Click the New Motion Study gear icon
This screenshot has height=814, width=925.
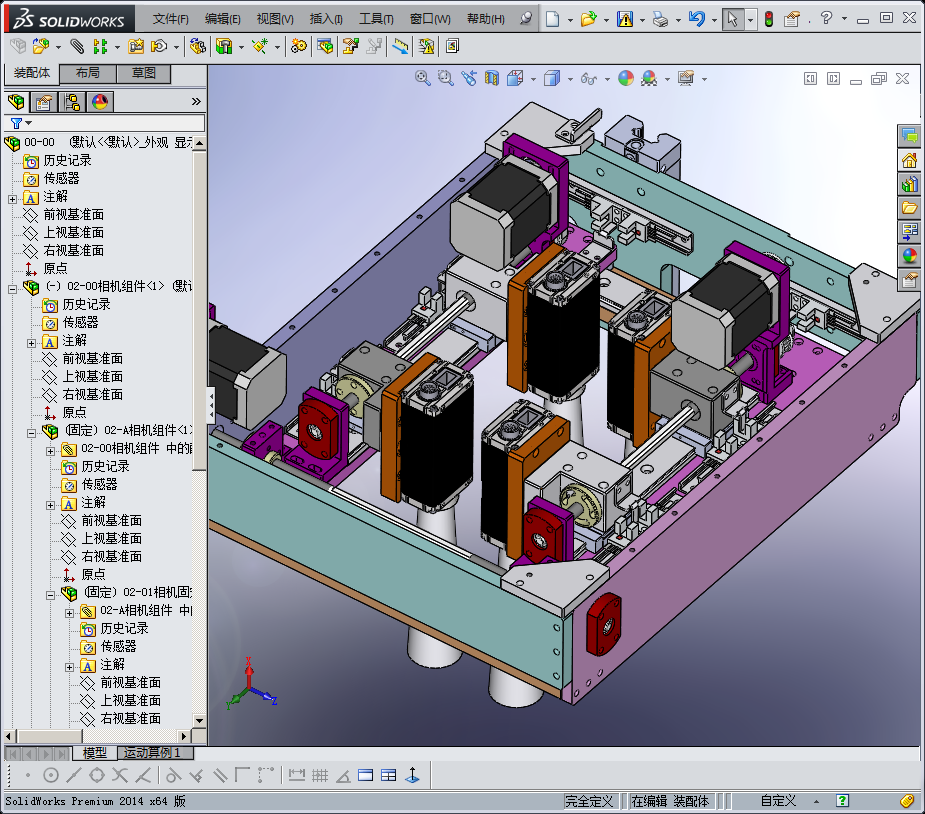click(x=299, y=46)
